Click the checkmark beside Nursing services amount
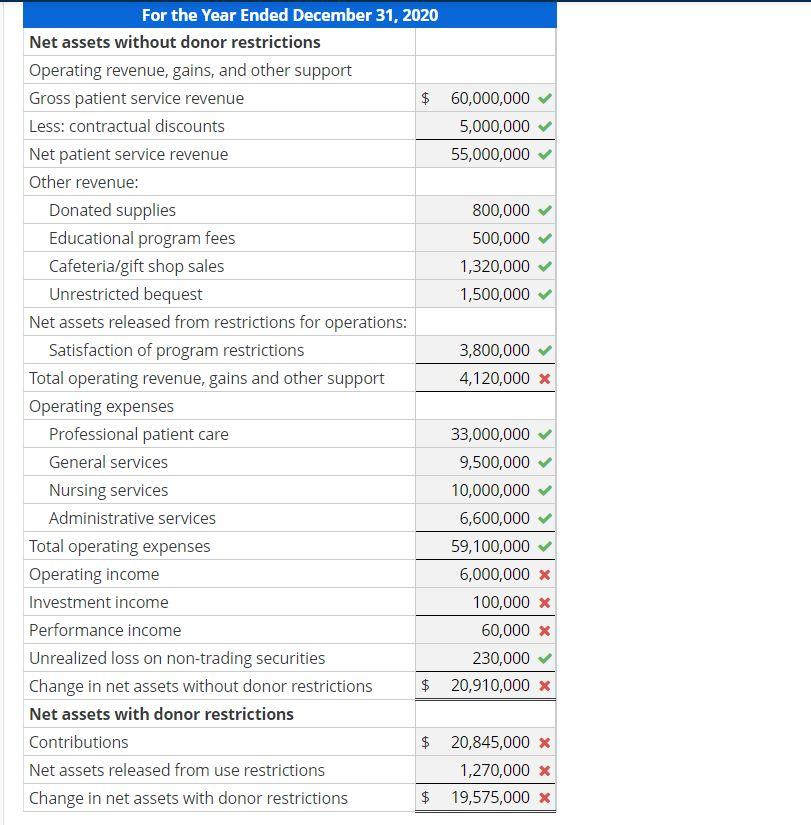811x825 pixels. pyautogui.click(x=546, y=490)
